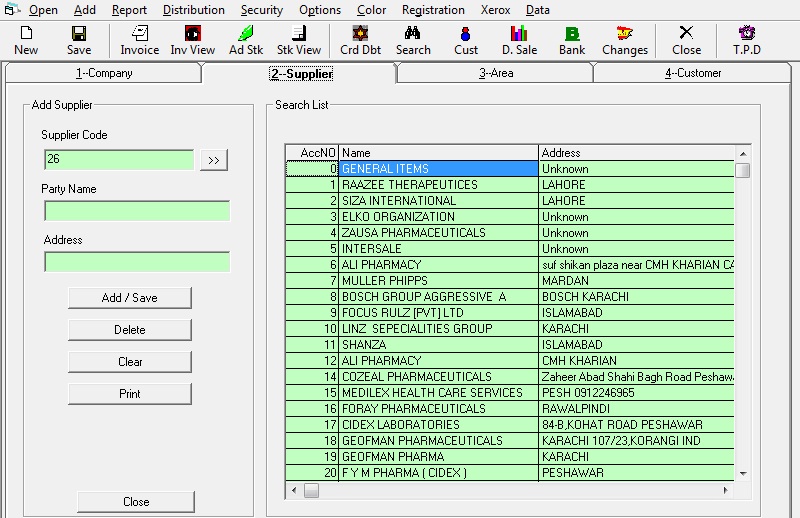Image resolution: width=800 pixels, height=518 pixels.
Task: Click the Address column header
Action: click(x=636, y=153)
